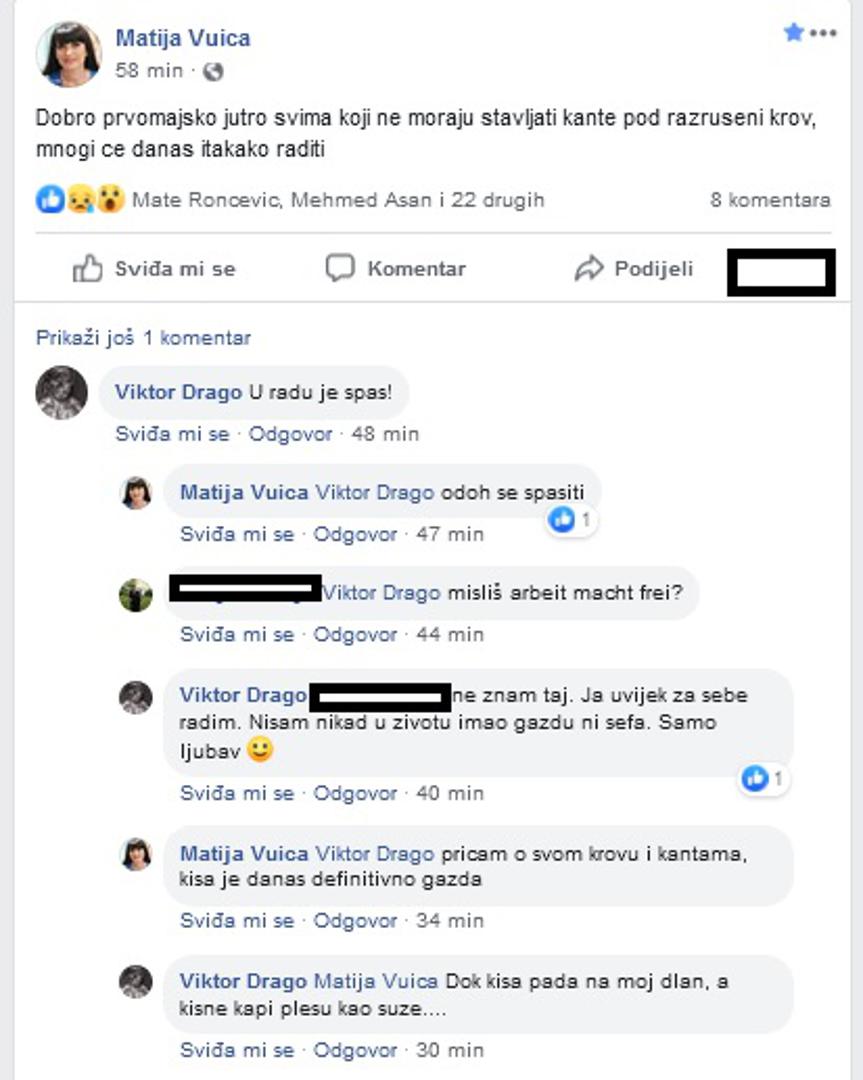The image size is (863, 1080).
Task: Open Matija Vuica profile from post header
Action: click(183, 37)
